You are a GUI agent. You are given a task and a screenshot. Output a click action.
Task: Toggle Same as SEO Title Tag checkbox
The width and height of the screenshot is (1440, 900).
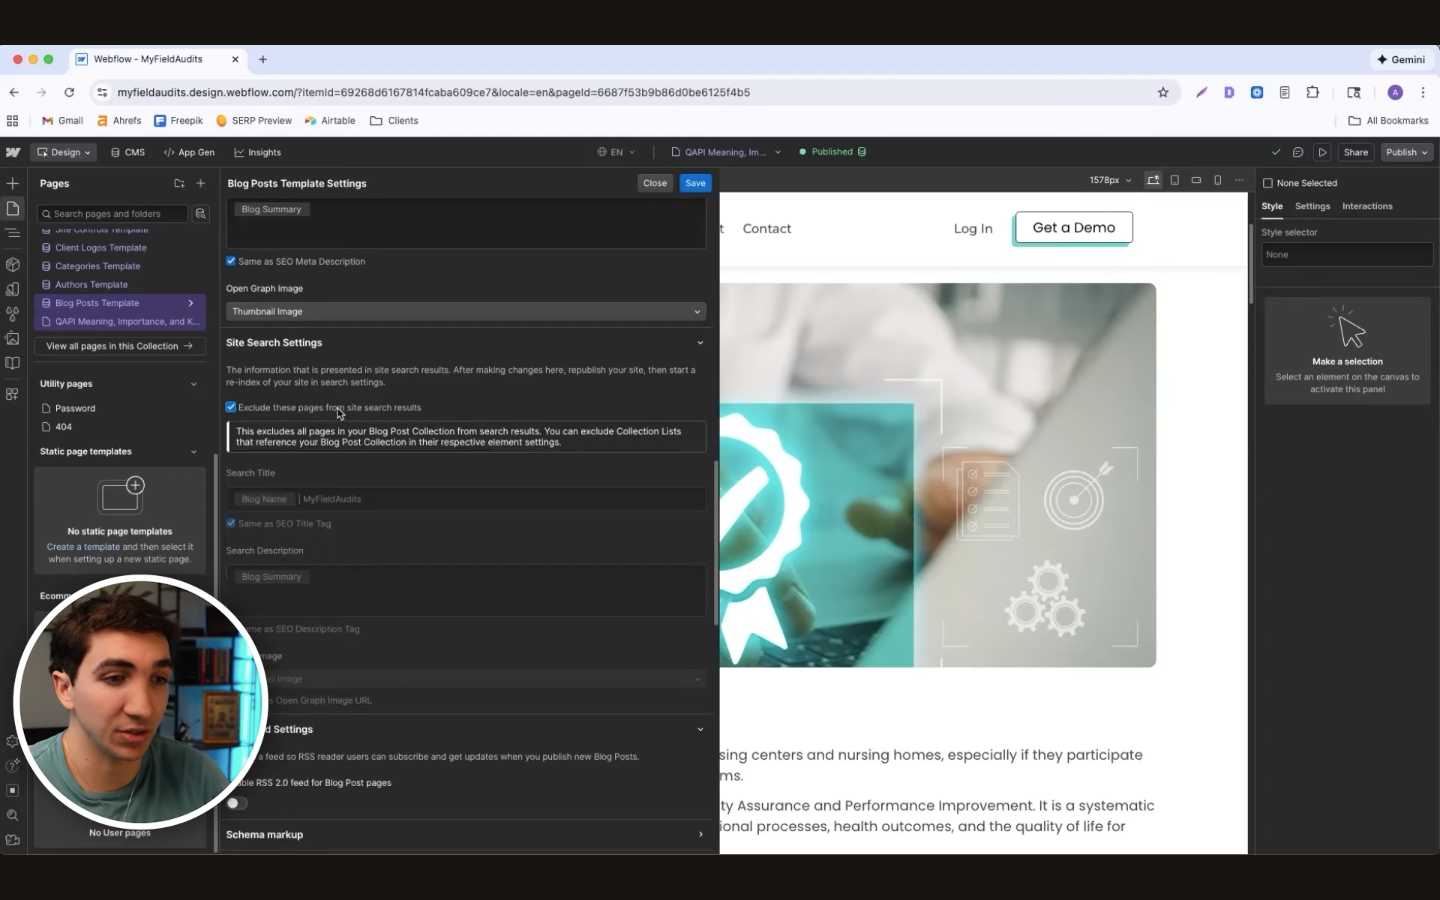click(231, 523)
